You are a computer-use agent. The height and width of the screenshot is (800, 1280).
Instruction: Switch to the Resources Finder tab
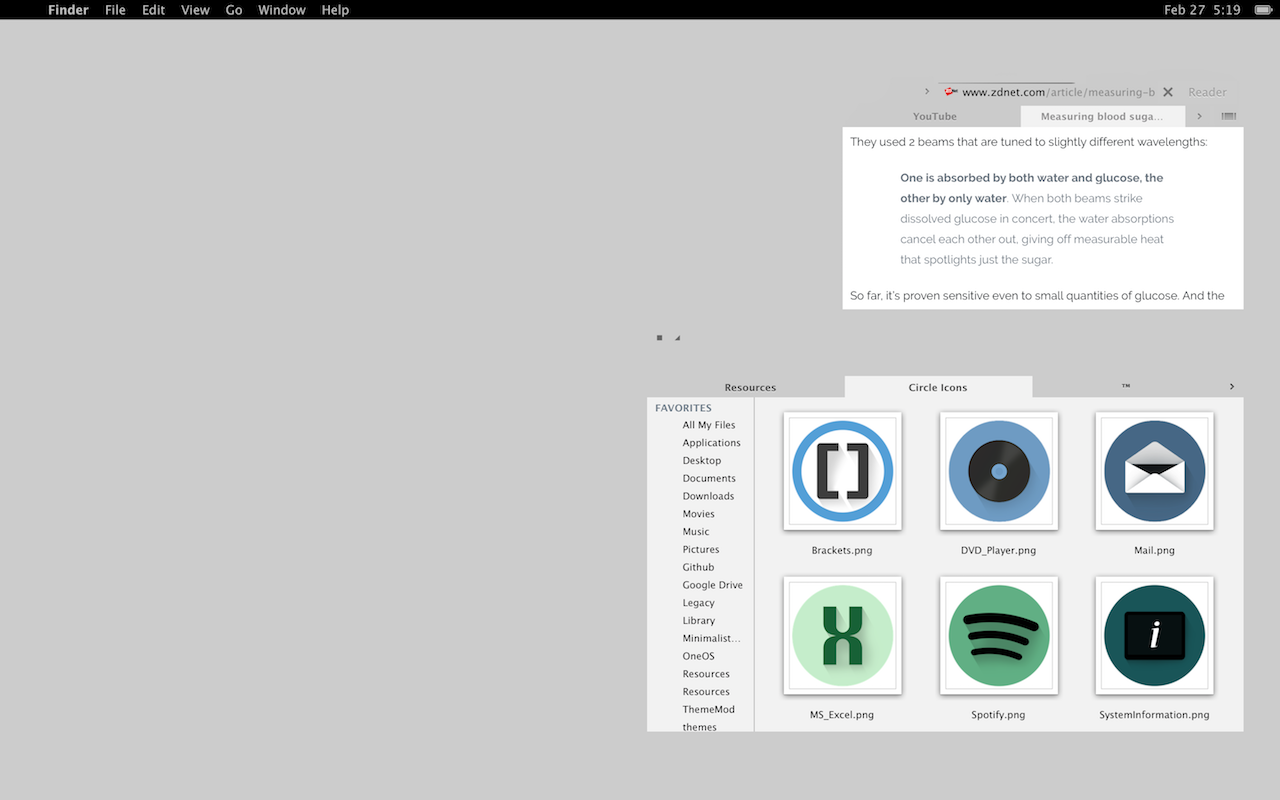tap(750, 388)
